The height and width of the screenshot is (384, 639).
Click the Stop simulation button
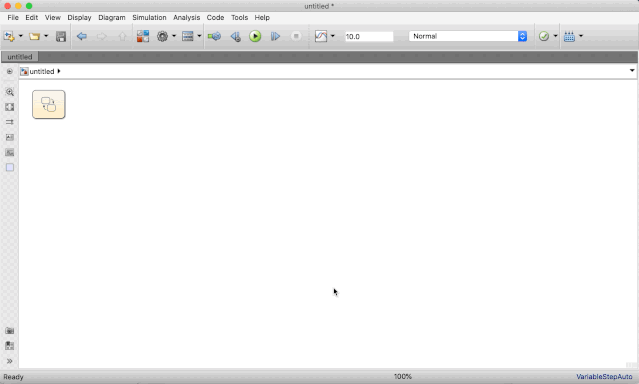click(x=296, y=36)
